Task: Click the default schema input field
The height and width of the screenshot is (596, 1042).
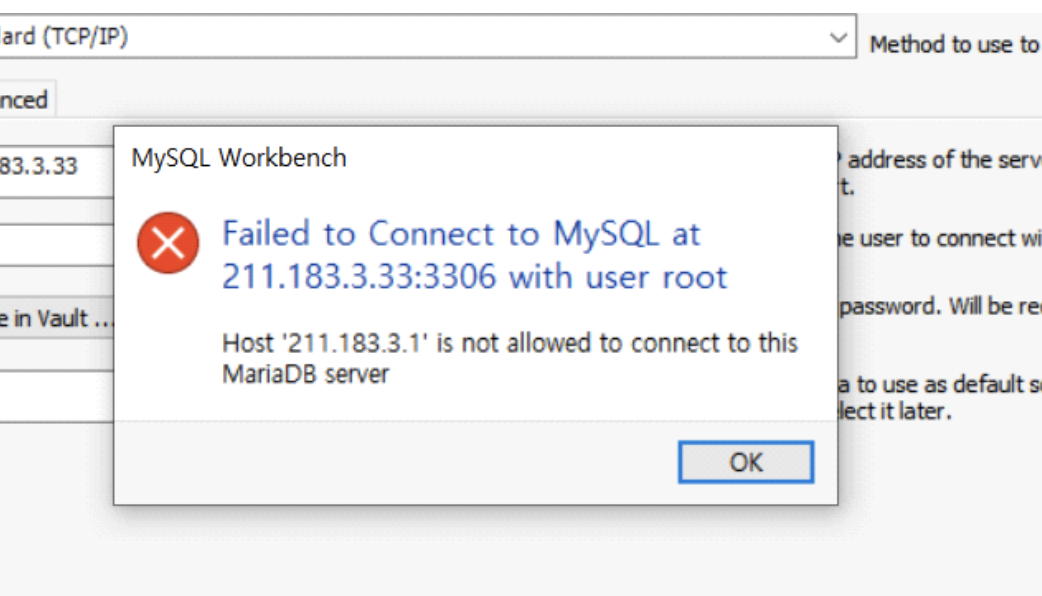Action: [x=56, y=396]
